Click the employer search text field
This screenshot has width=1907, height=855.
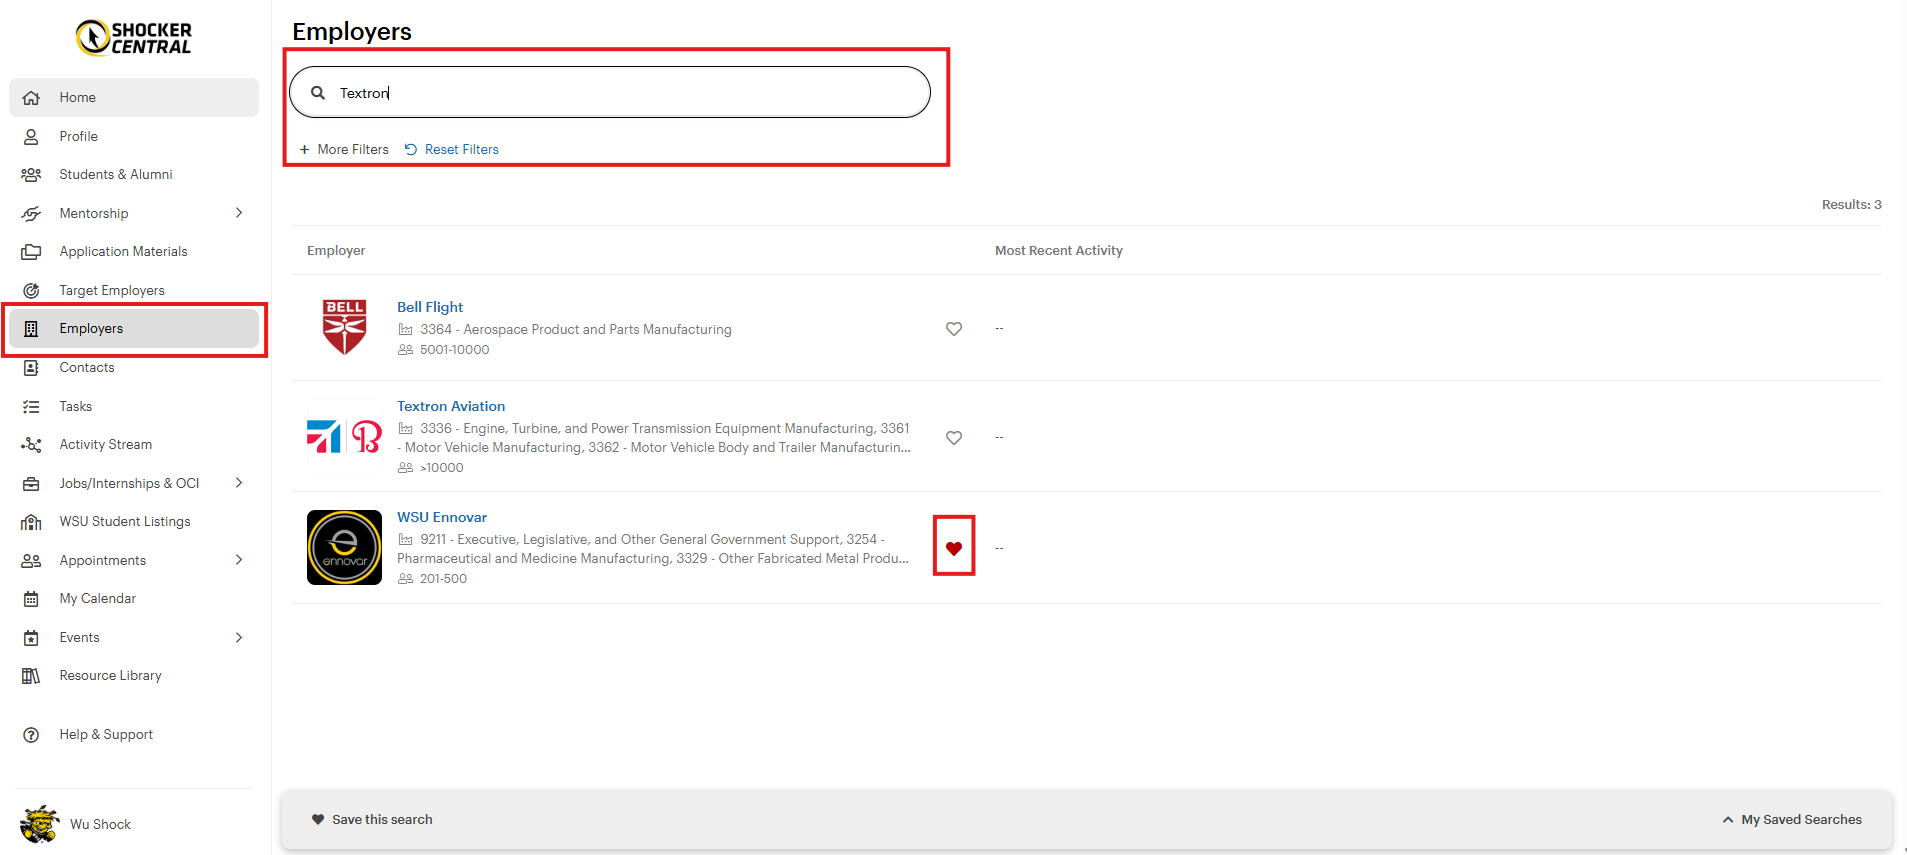(610, 92)
